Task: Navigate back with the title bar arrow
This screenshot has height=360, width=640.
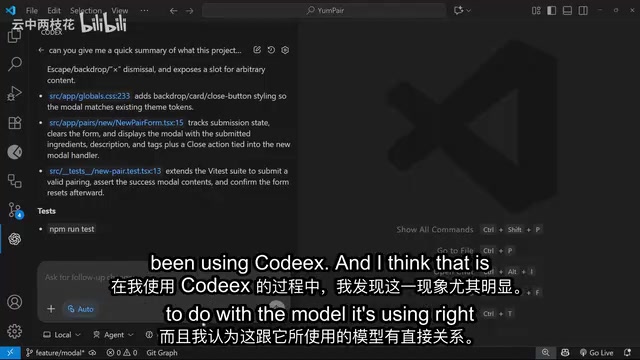Action: point(173,11)
